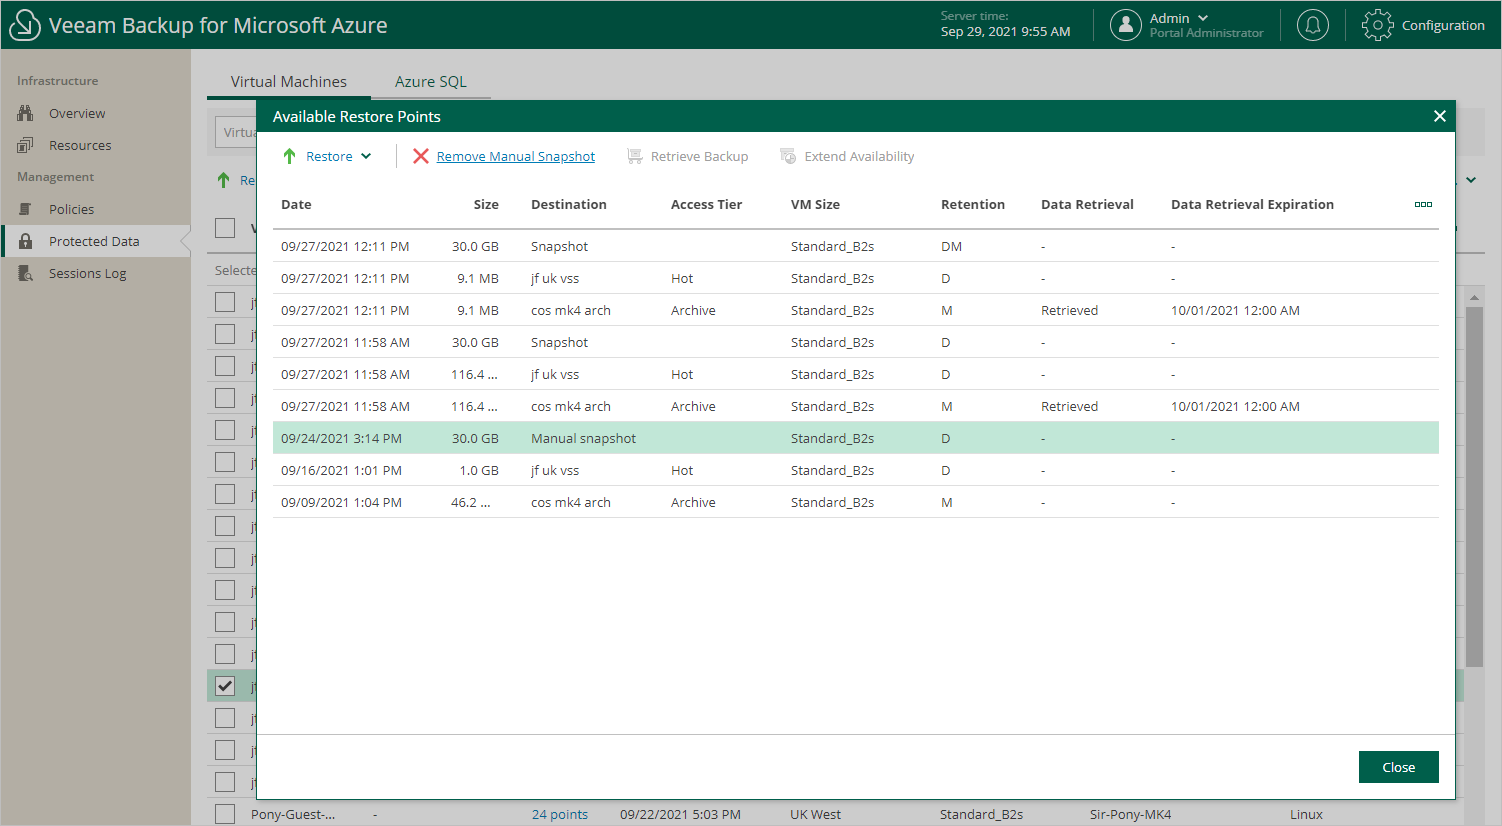This screenshot has height=826, width=1502.
Task: Open Policies in the sidebar
Action: pyautogui.click(x=71, y=209)
